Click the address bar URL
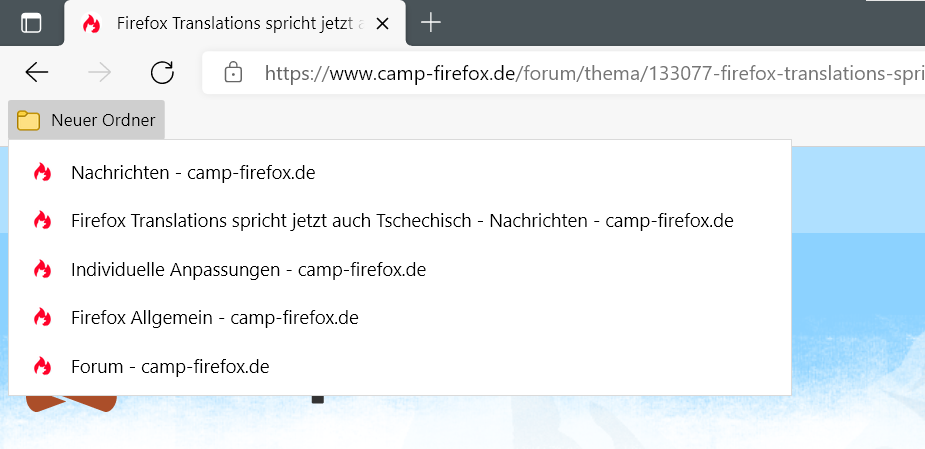The width and height of the screenshot is (925, 449). tap(590, 72)
